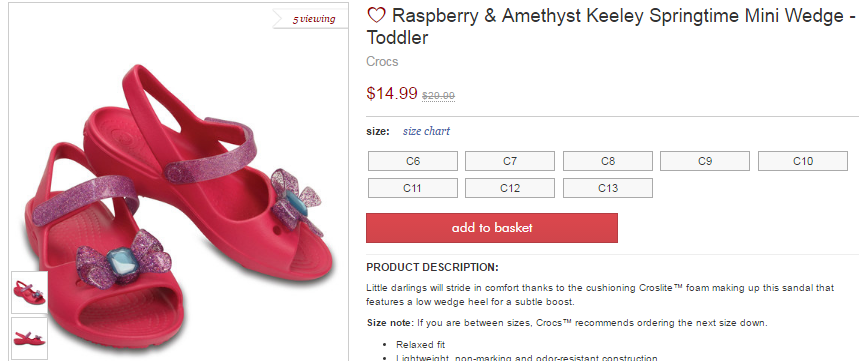Open the size chart link

(x=426, y=131)
